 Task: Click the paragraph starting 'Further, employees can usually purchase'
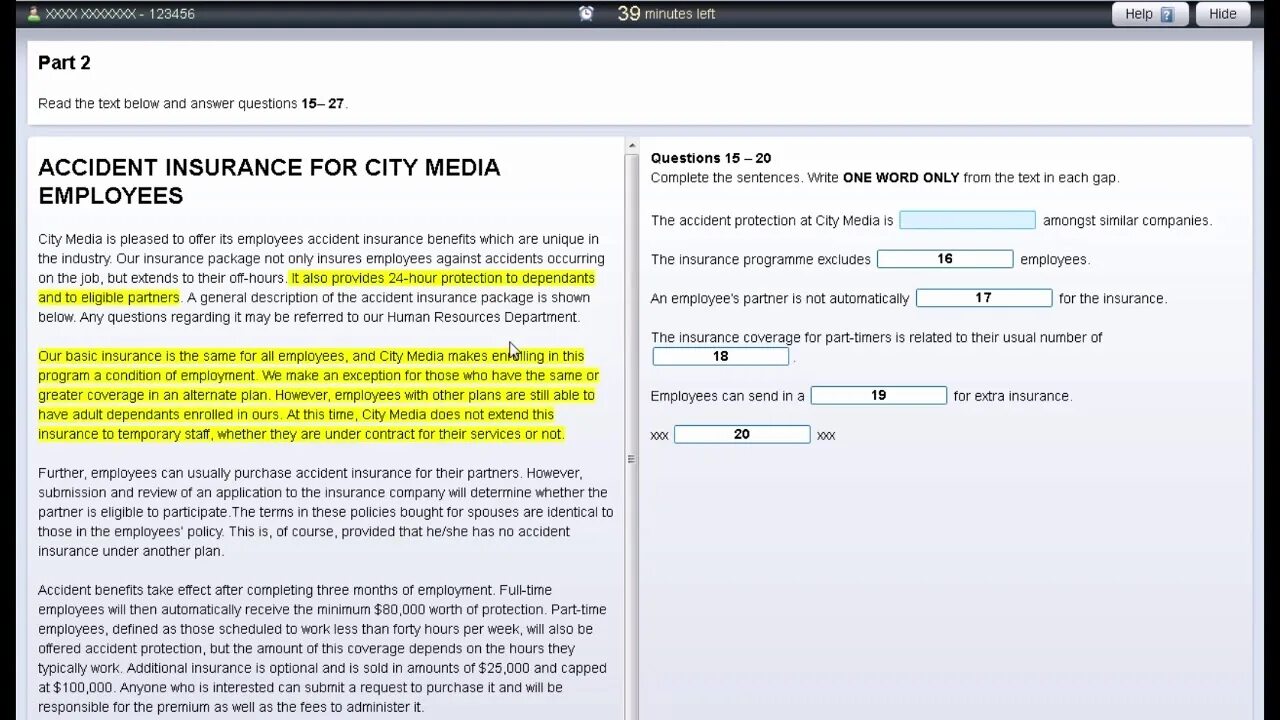[325, 512]
